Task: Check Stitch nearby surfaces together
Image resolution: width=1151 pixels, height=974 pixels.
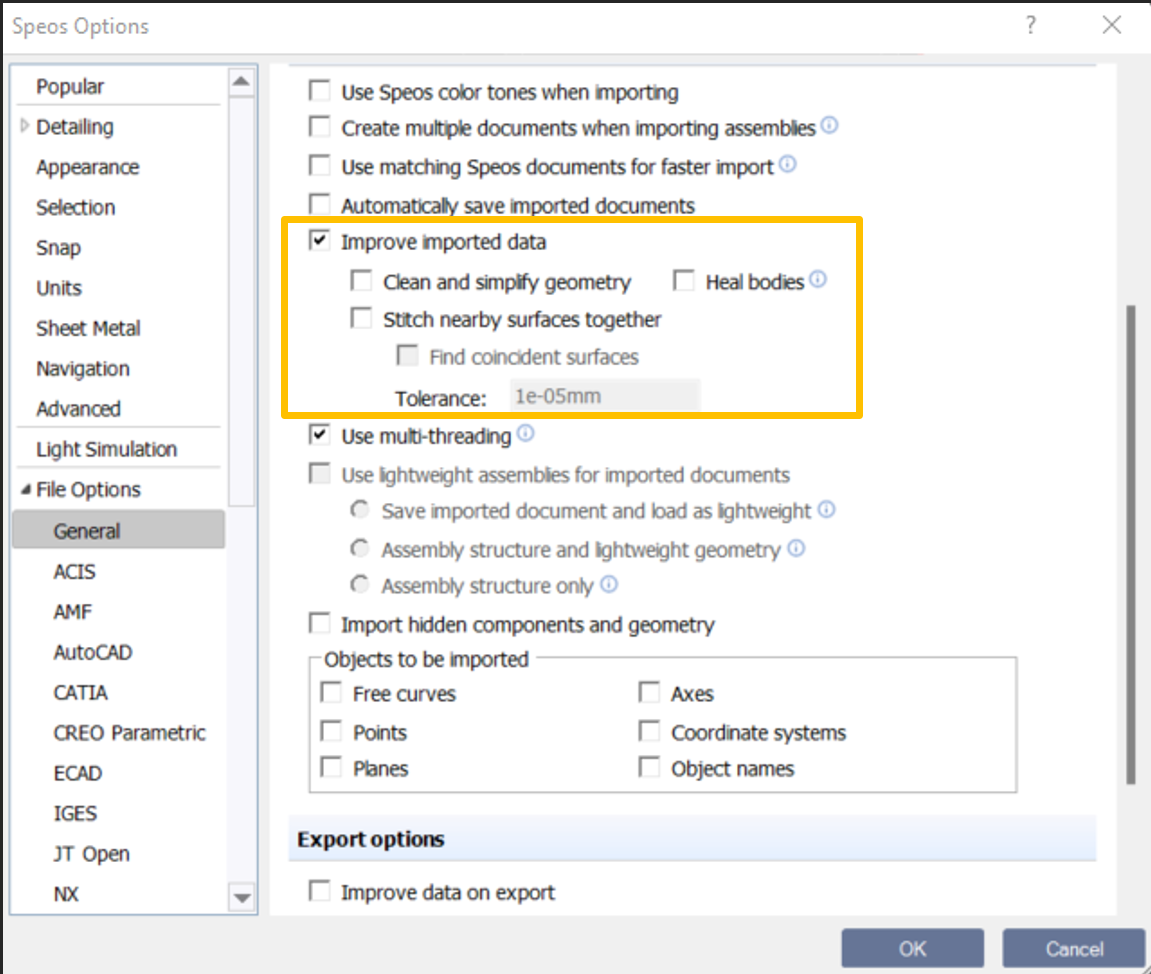Action: (x=361, y=319)
